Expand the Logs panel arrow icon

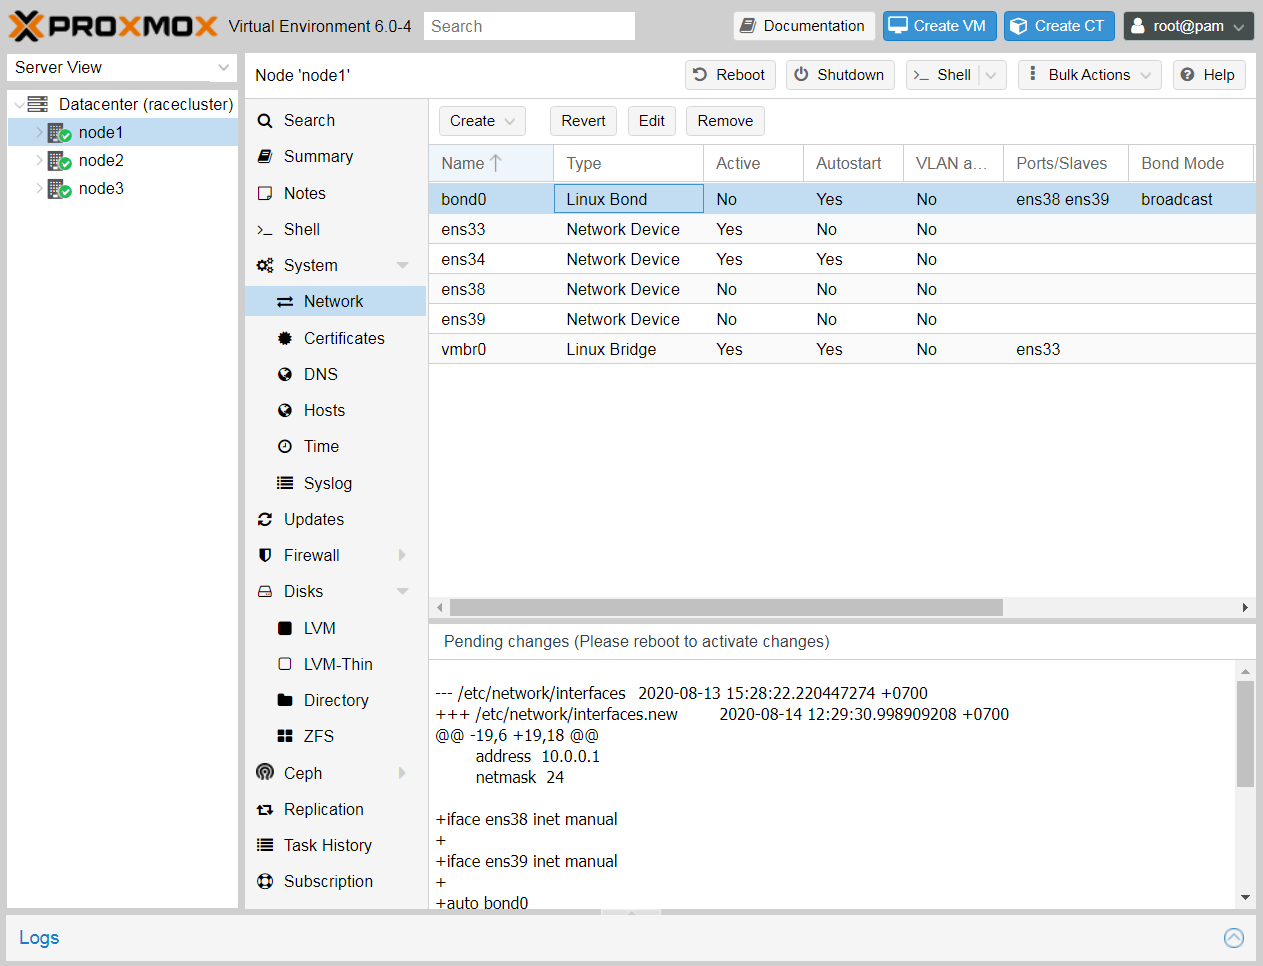pyautogui.click(x=1234, y=938)
